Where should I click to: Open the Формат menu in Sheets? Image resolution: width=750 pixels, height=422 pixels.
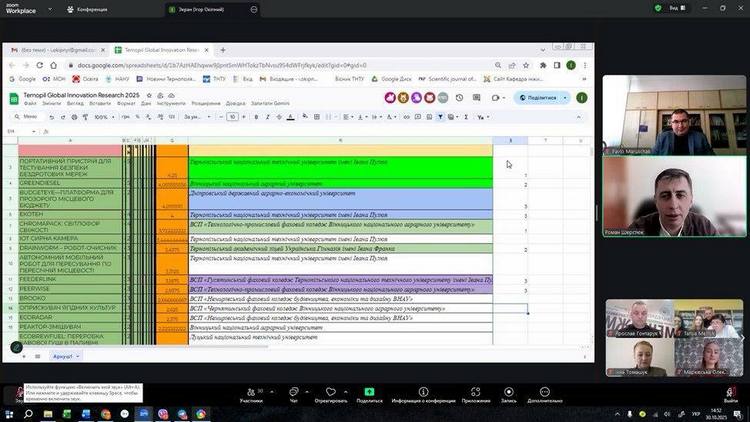(x=127, y=103)
